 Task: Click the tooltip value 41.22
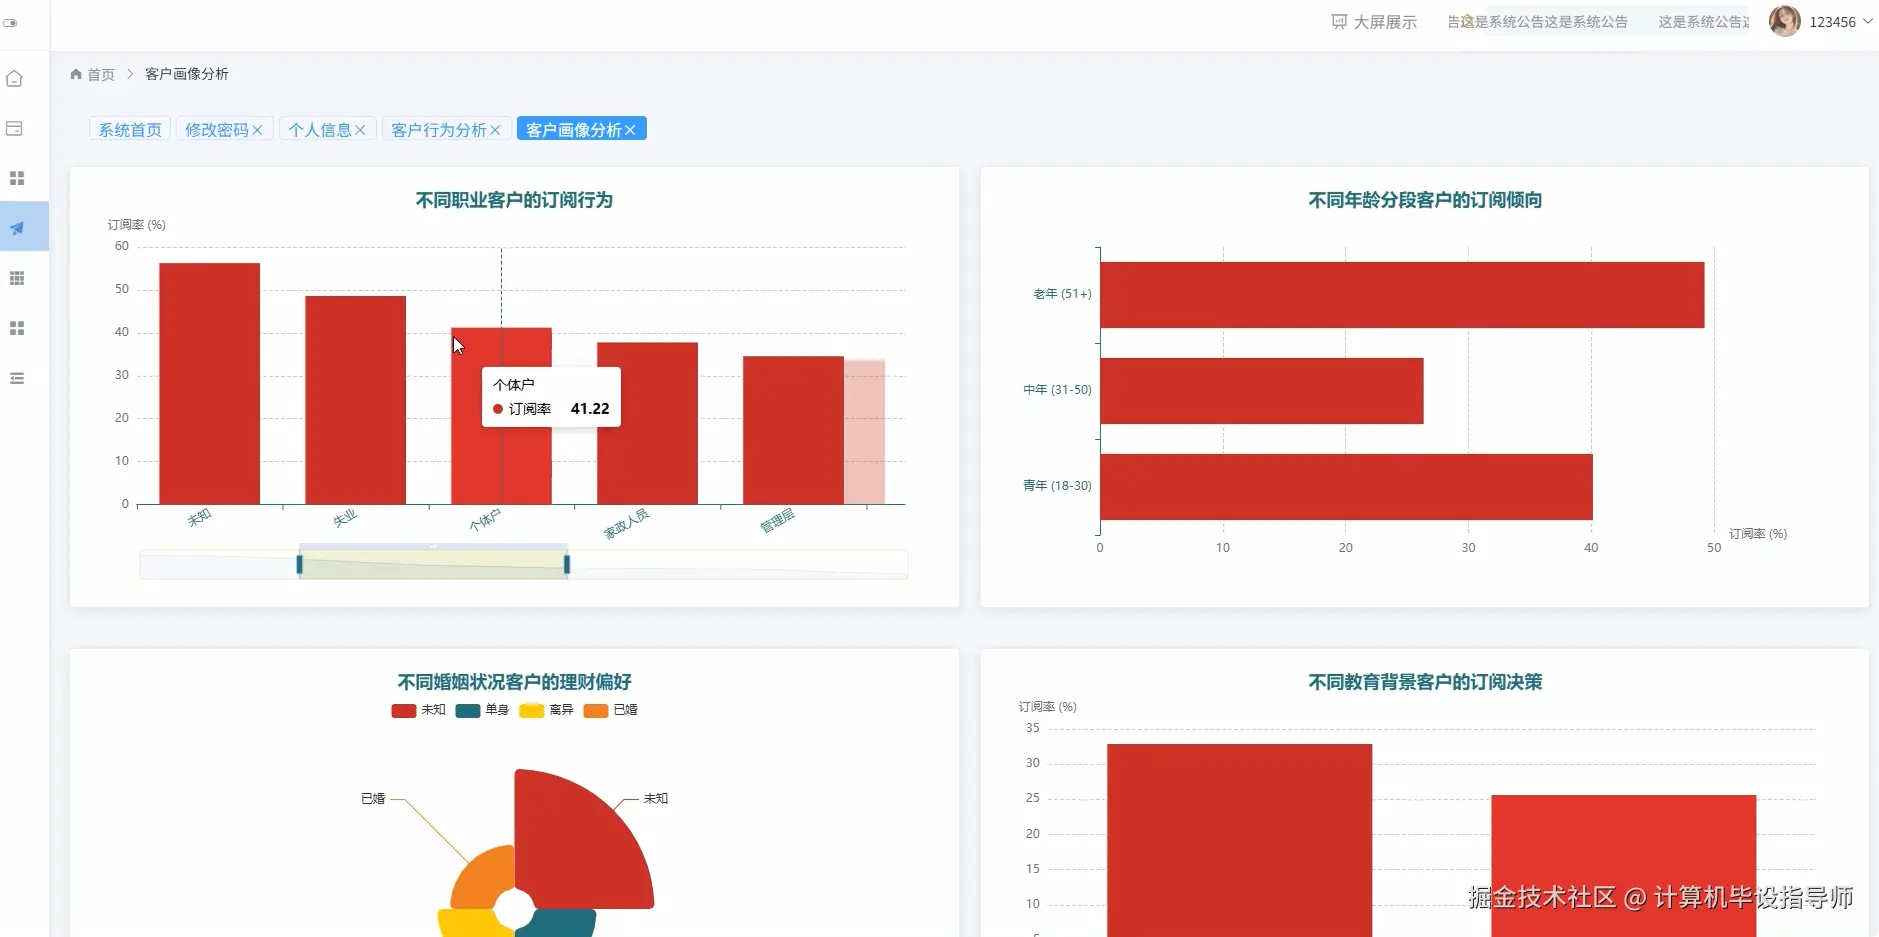pos(590,409)
